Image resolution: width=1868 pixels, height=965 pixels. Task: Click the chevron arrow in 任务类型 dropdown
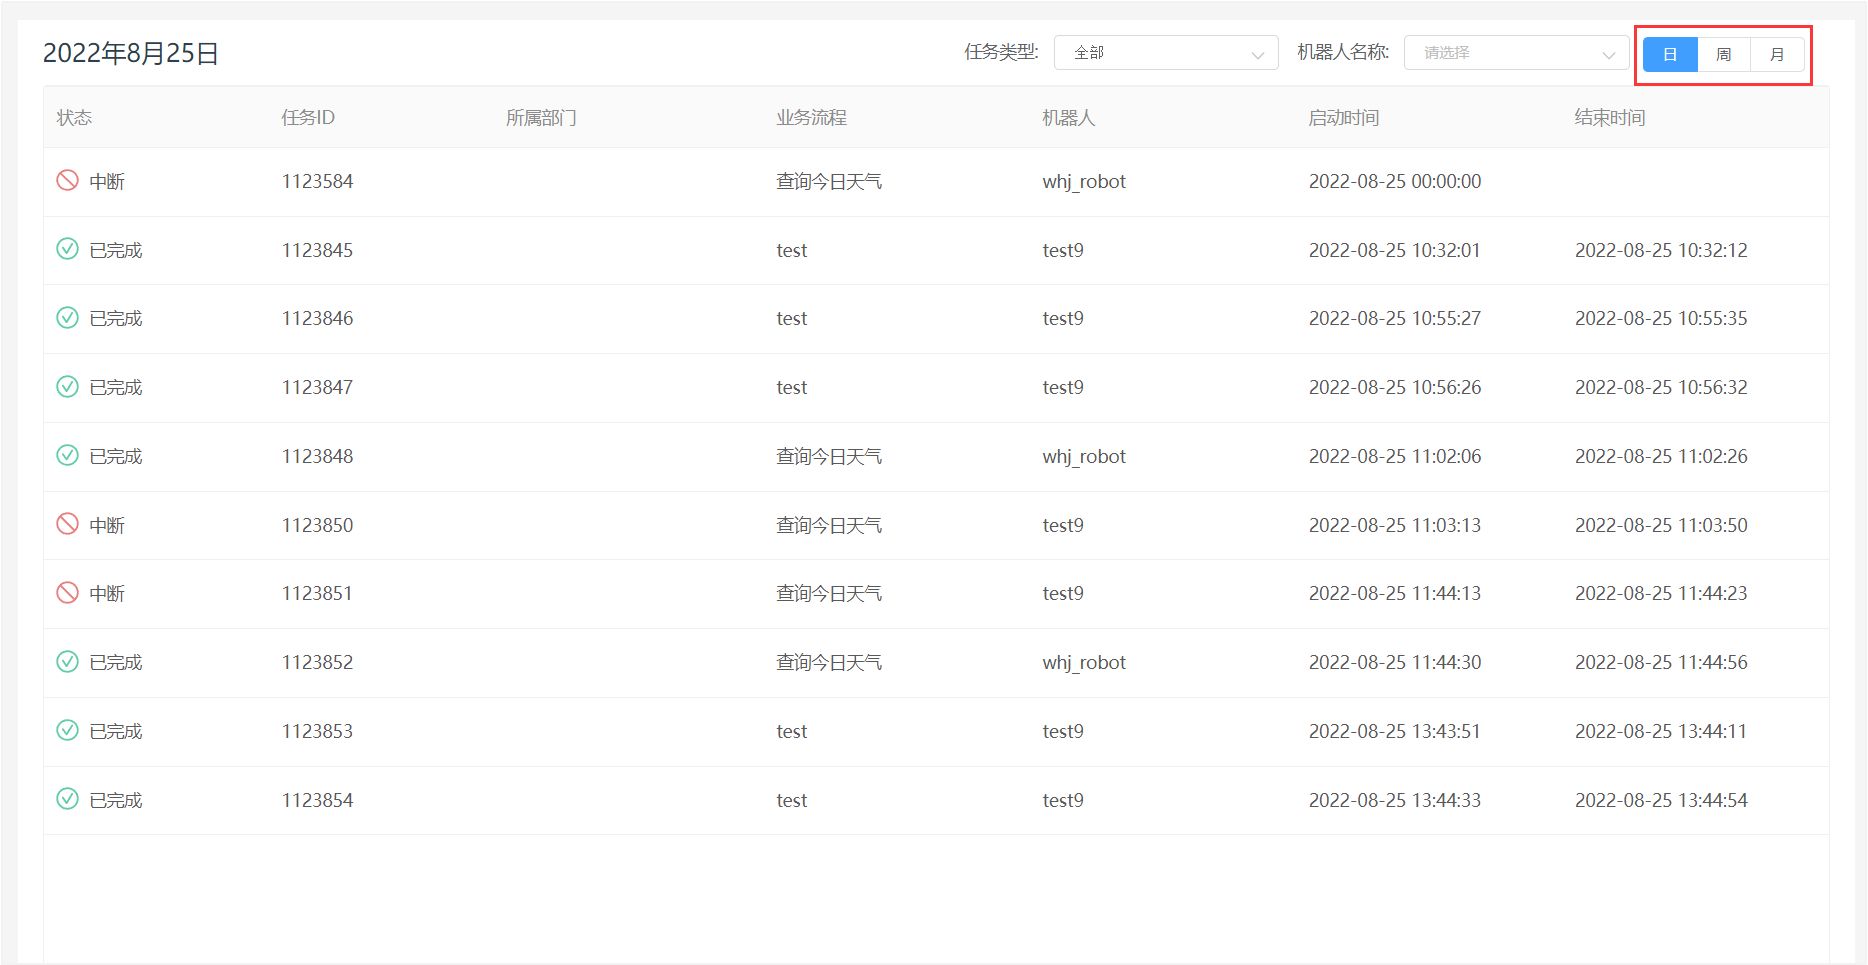1257,55
